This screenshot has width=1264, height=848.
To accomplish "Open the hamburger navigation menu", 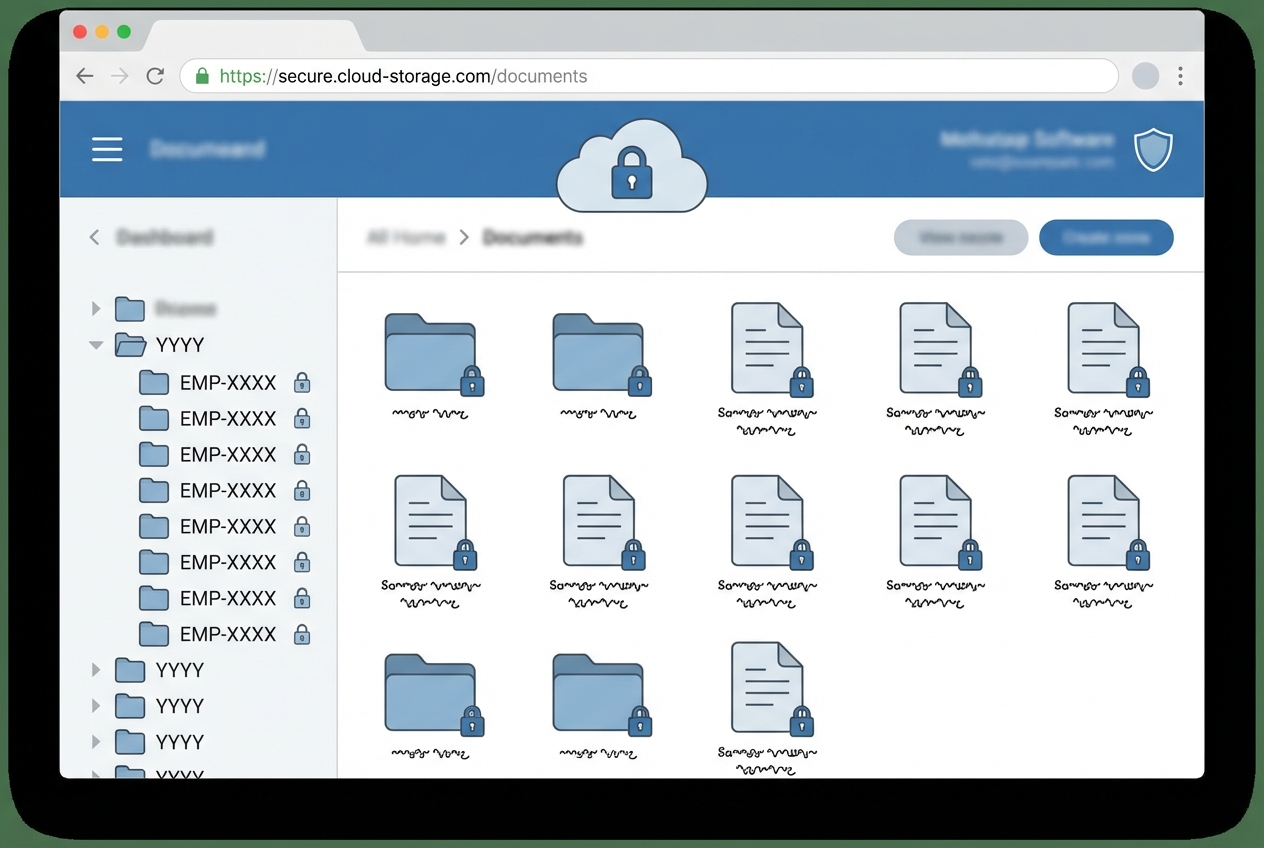I will (x=107, y=148).
